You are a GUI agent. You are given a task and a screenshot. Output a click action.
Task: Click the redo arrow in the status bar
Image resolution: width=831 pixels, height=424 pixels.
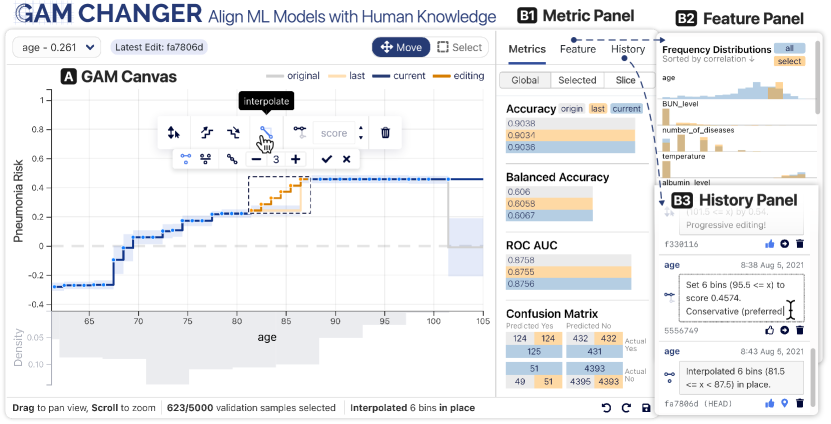click(626, 407)
